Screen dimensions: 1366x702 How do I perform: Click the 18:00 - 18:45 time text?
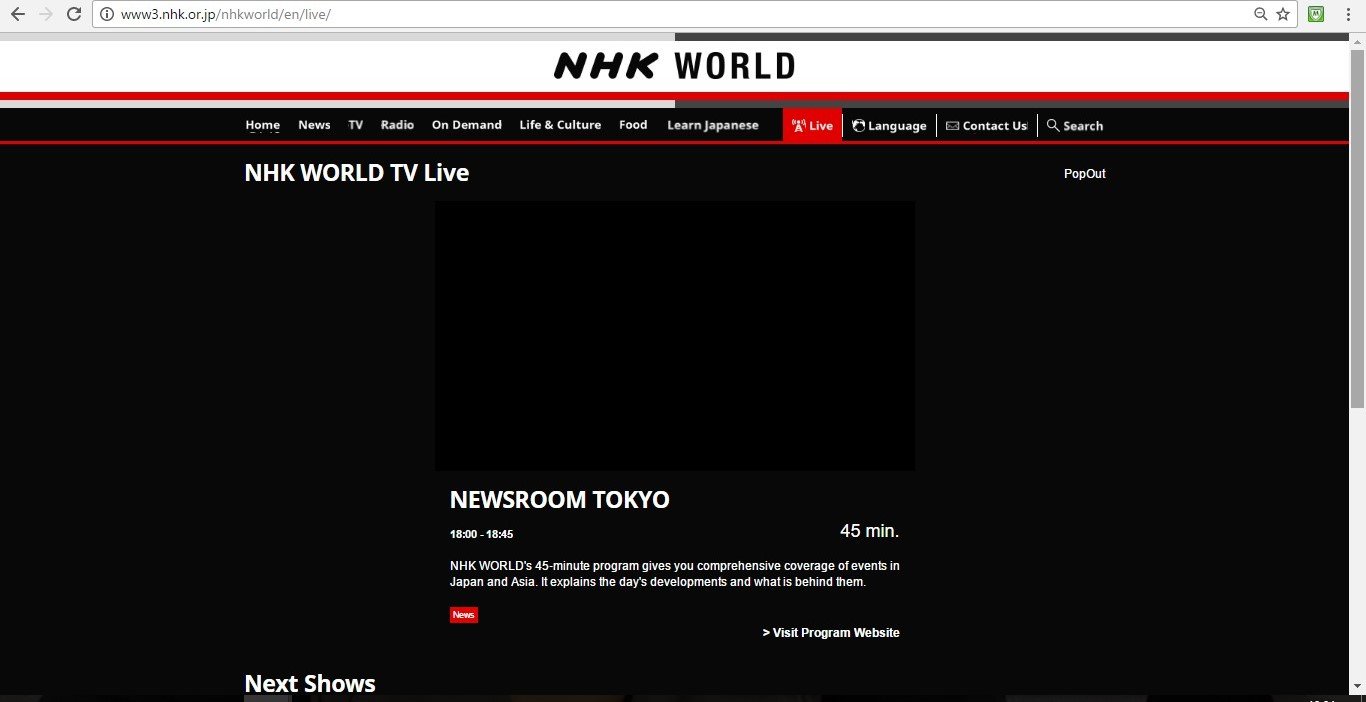click(x=481, y=534)
